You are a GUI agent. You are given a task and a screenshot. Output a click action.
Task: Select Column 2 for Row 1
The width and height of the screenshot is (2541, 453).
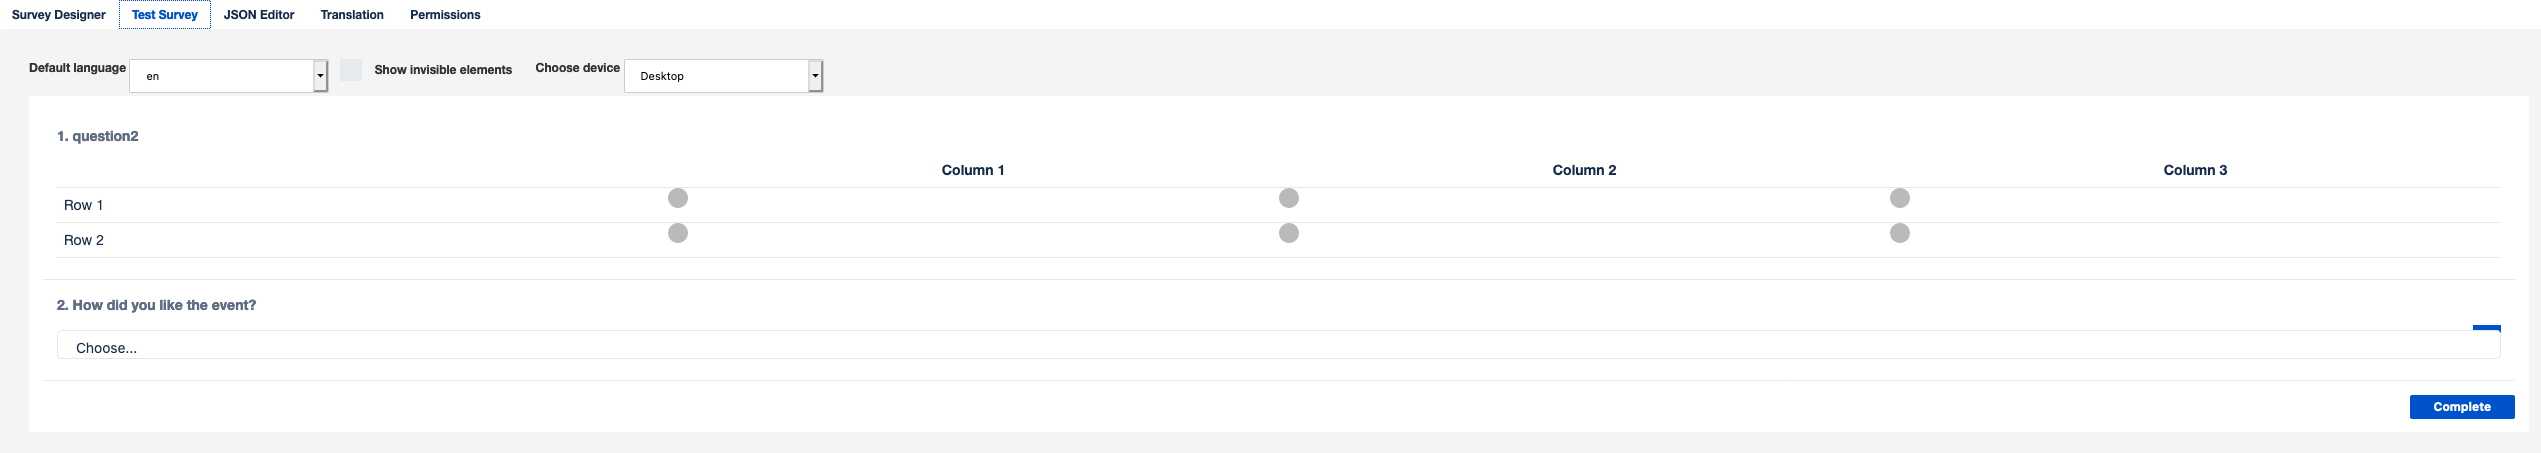click(1289, 198)
